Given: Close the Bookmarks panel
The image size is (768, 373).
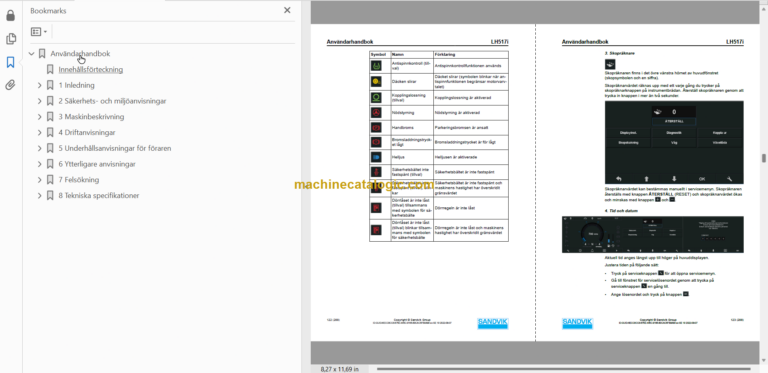Looking at the screenshot, I should point(287,10).
